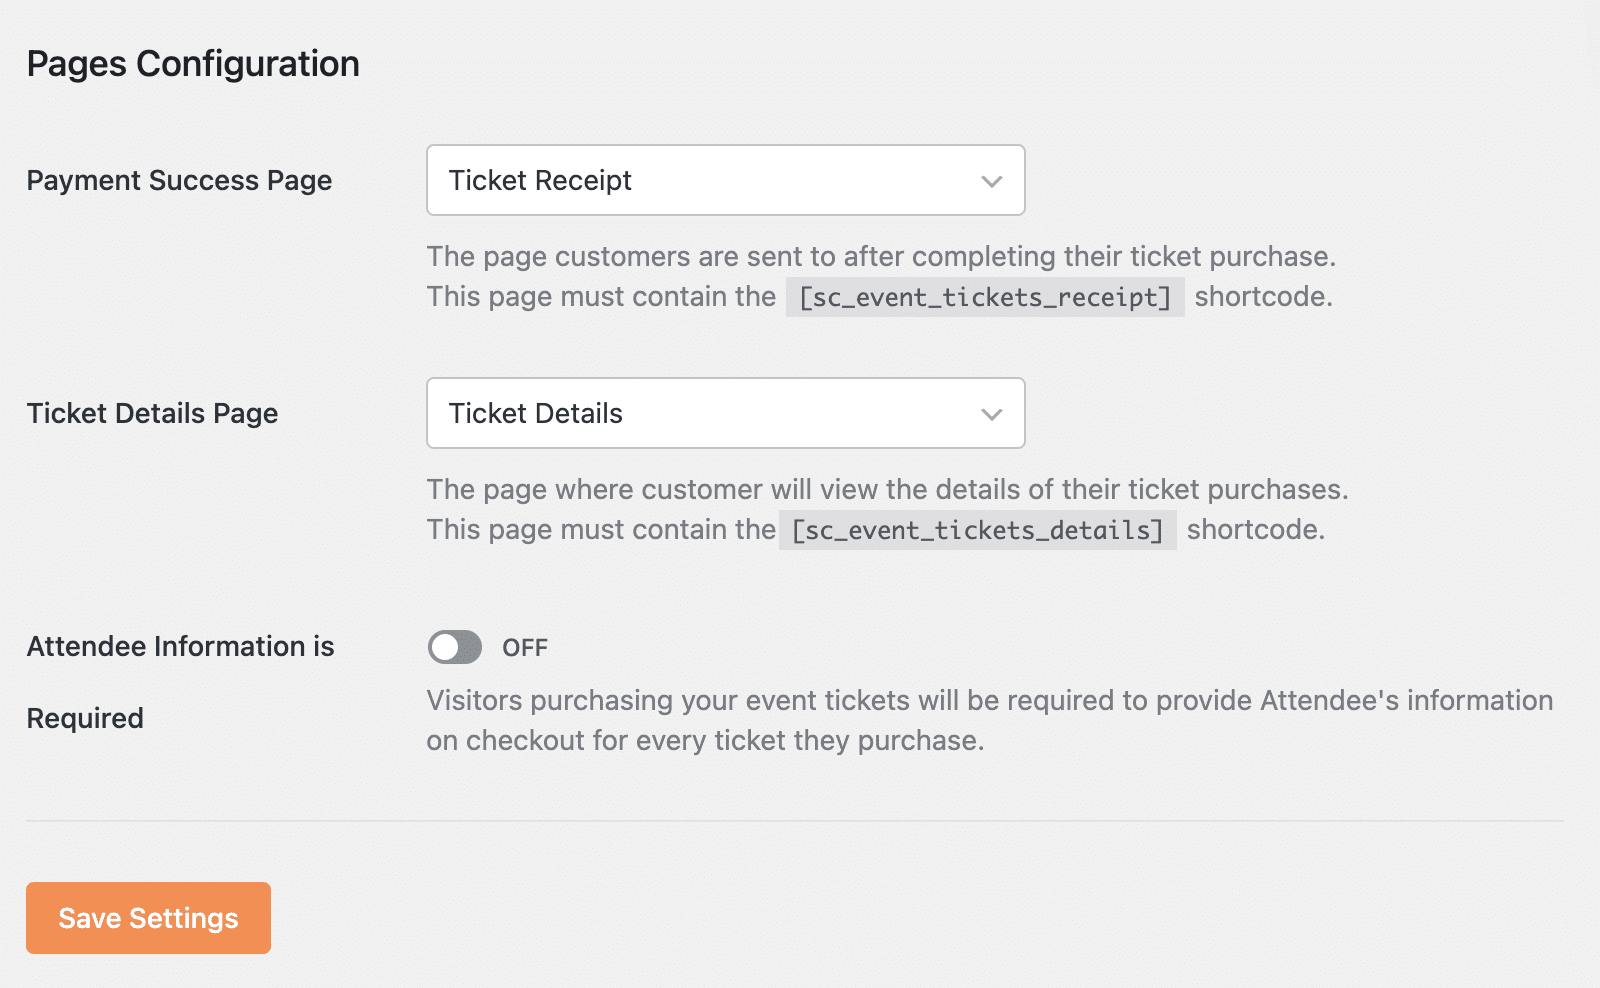Select the sc_event_tickets_details shortcode text
The height and width of the screenshot is (988, 1600).
pos(977,530)
